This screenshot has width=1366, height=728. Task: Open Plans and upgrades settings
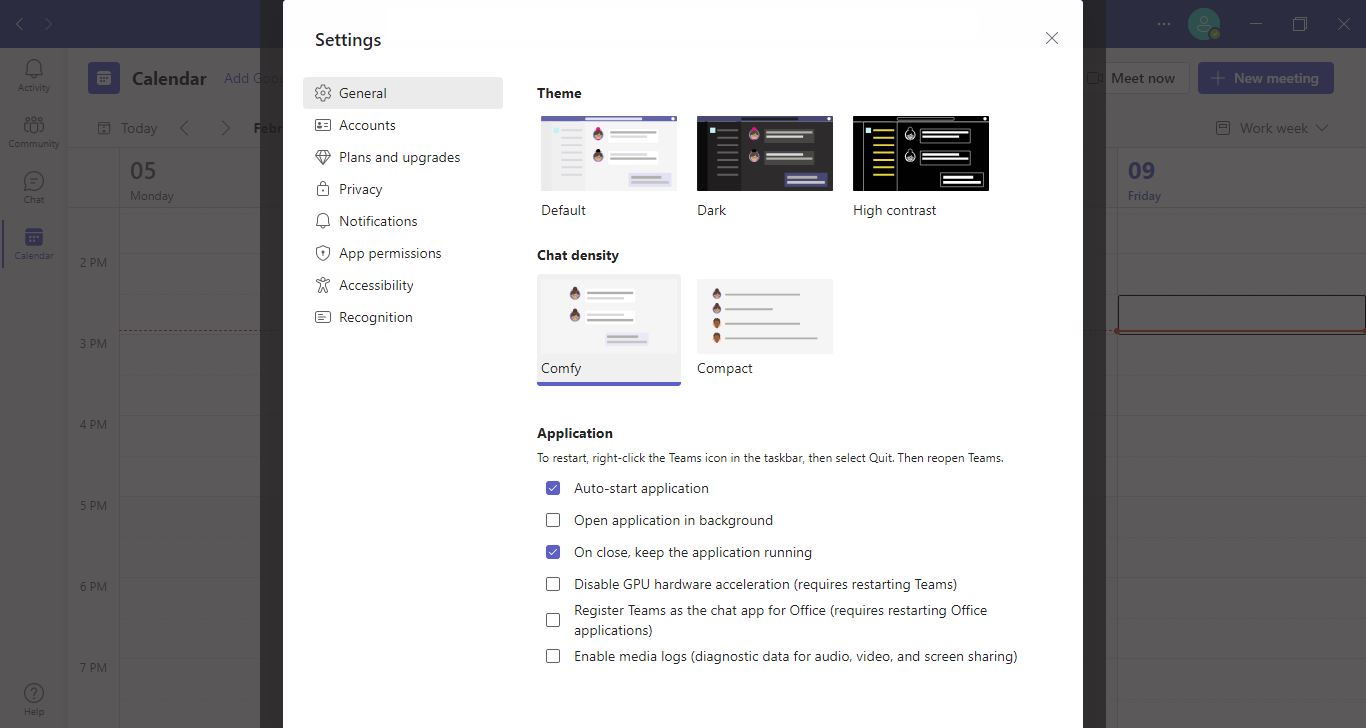point(403,157)
